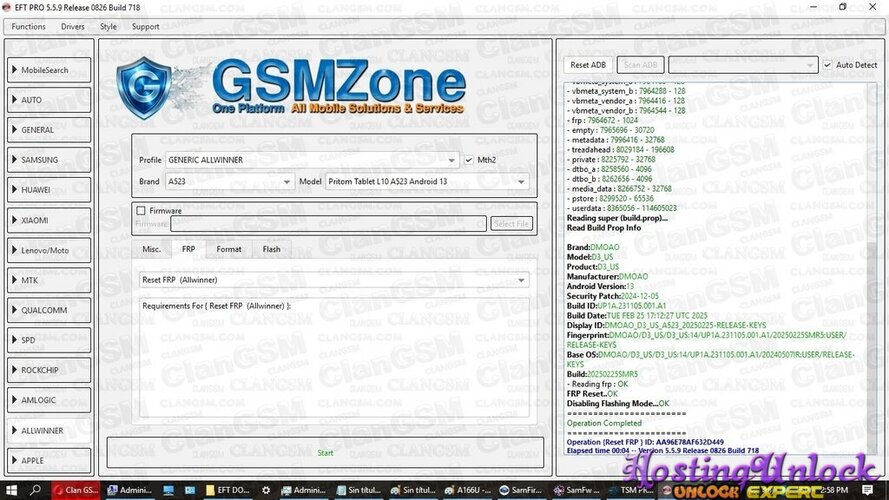Click the 'Operation Completed' log line
This screenshot has width=889, height=500.
click(604, 423)
